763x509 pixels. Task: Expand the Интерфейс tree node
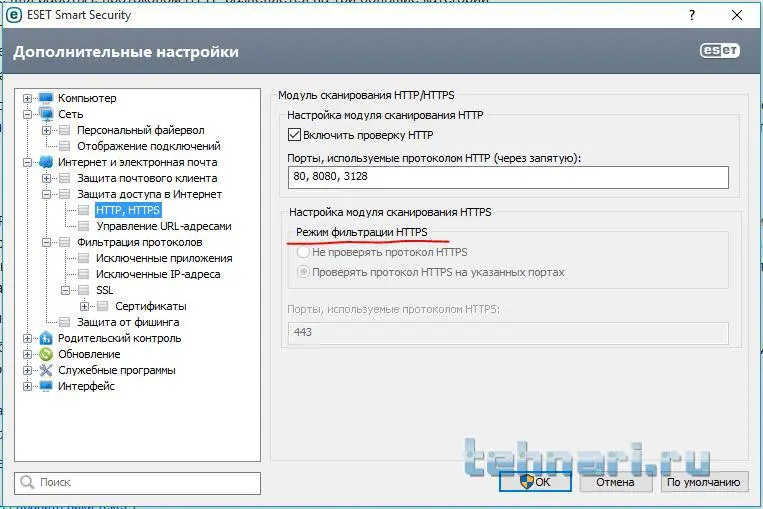tap(27, 387)
